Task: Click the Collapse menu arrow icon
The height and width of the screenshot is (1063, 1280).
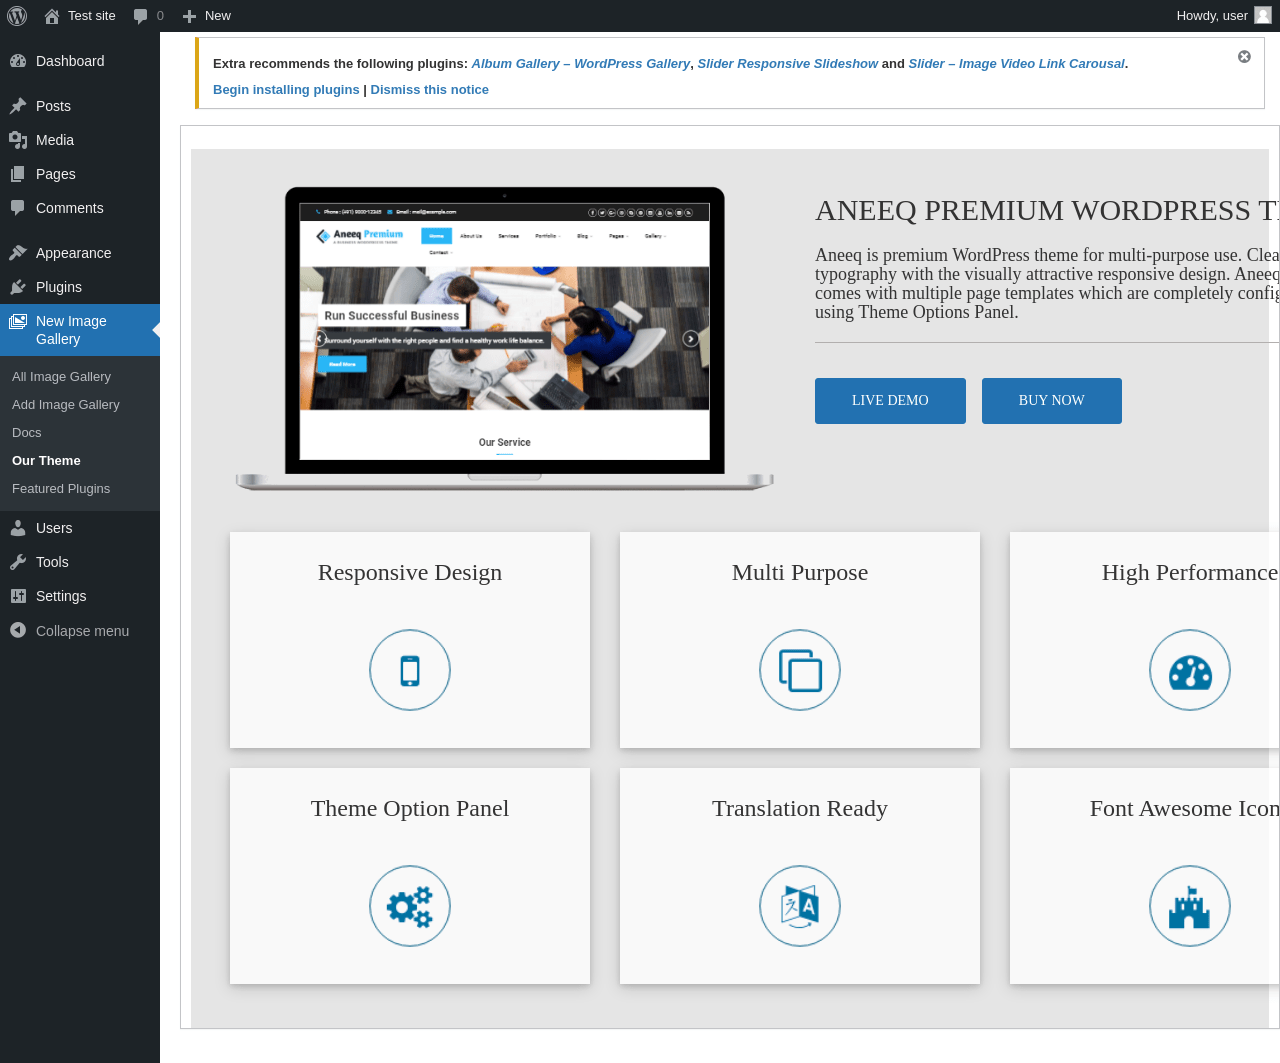Action: 18,630
